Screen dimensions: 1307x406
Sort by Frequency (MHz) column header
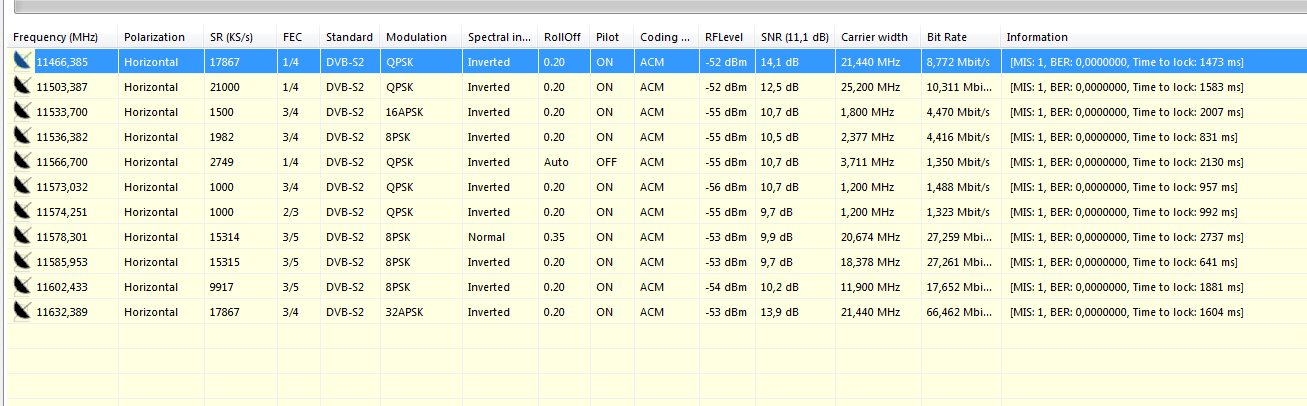coord(63,37)
